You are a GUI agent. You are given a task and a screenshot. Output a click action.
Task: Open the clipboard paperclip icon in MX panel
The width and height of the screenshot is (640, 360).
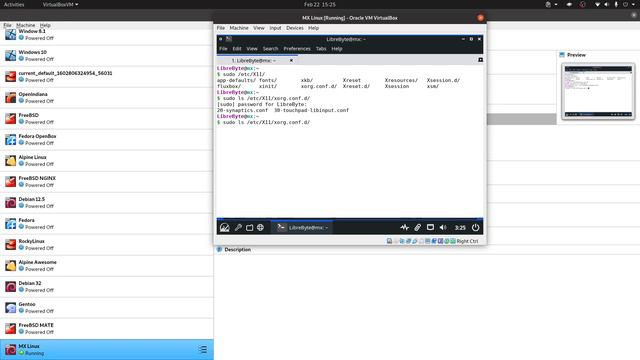417,227
